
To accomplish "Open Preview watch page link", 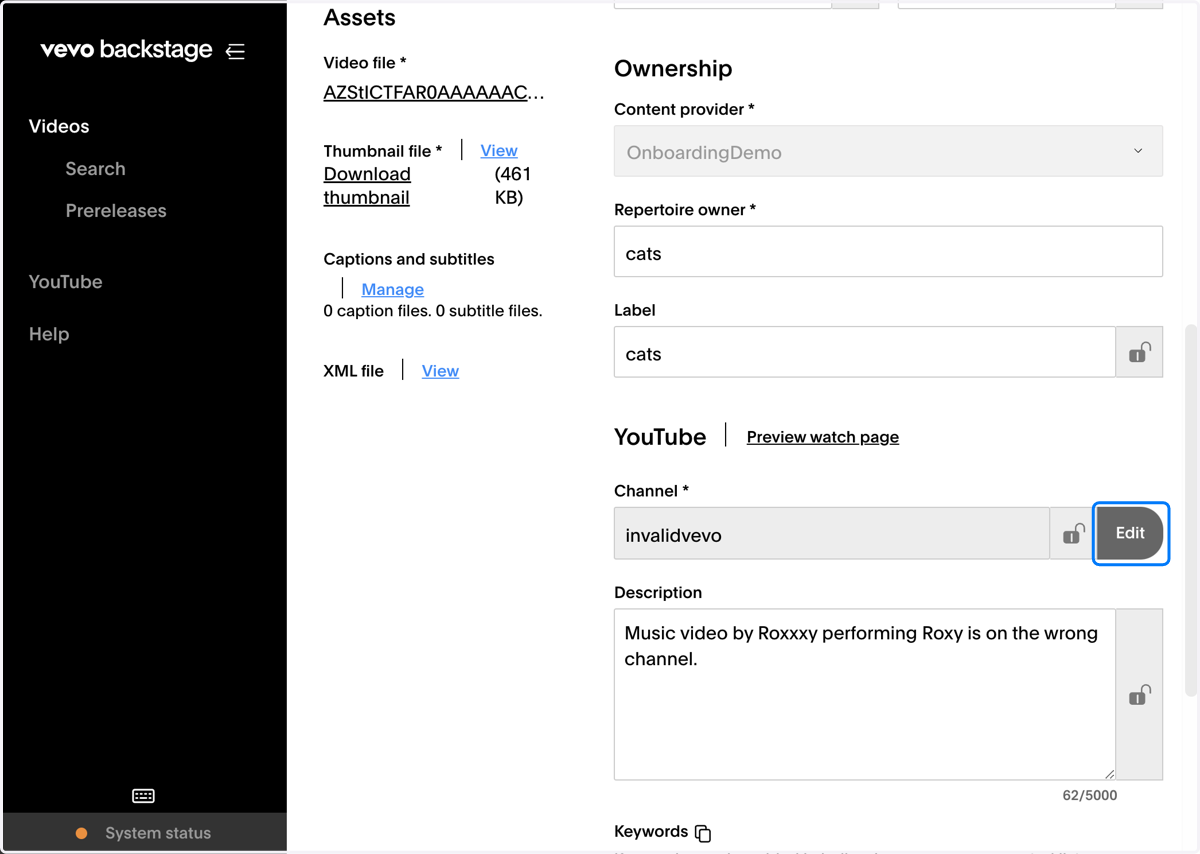I will click(x=823, y=437).
